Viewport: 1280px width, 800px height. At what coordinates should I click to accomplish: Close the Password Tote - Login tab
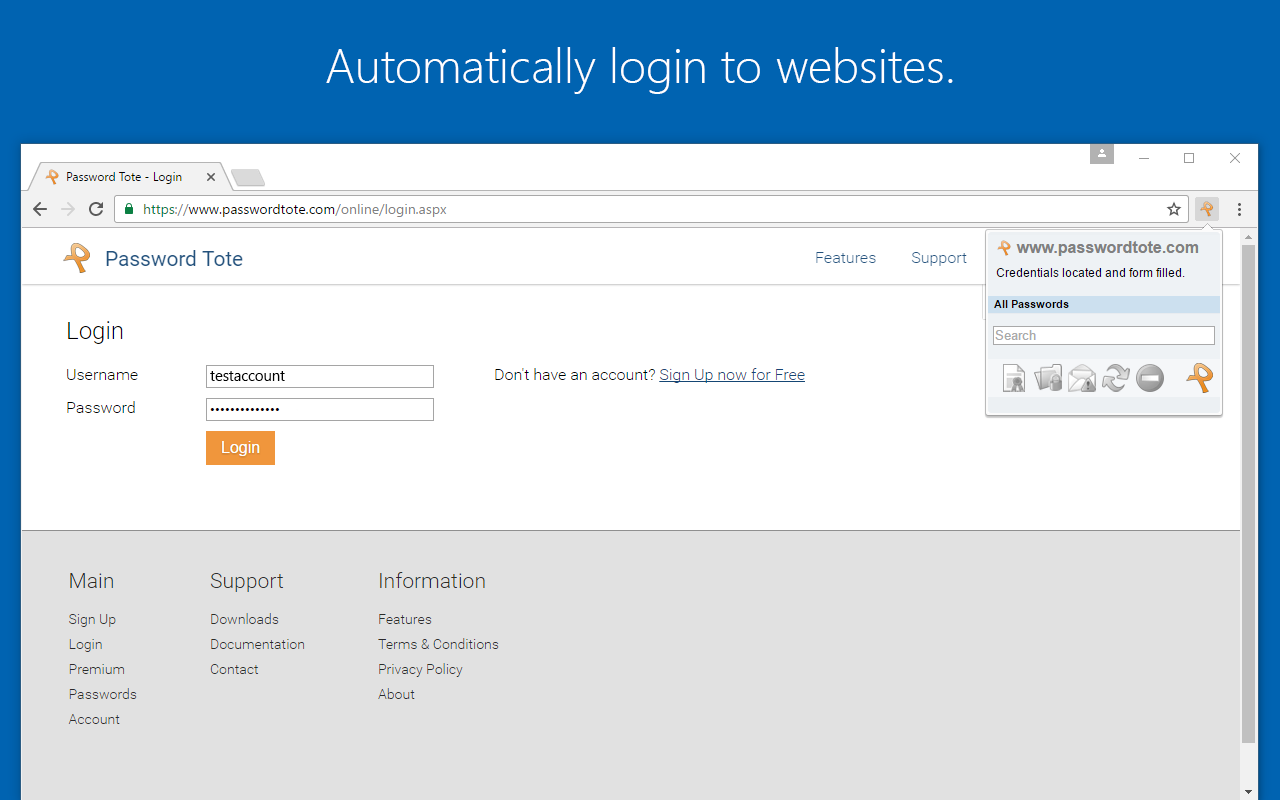click(211, 177)
